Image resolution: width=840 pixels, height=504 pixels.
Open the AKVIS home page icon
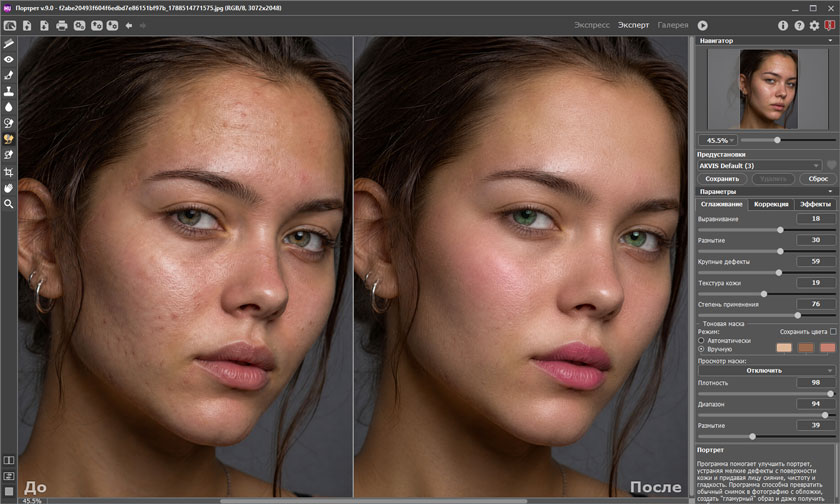[10, 26]
